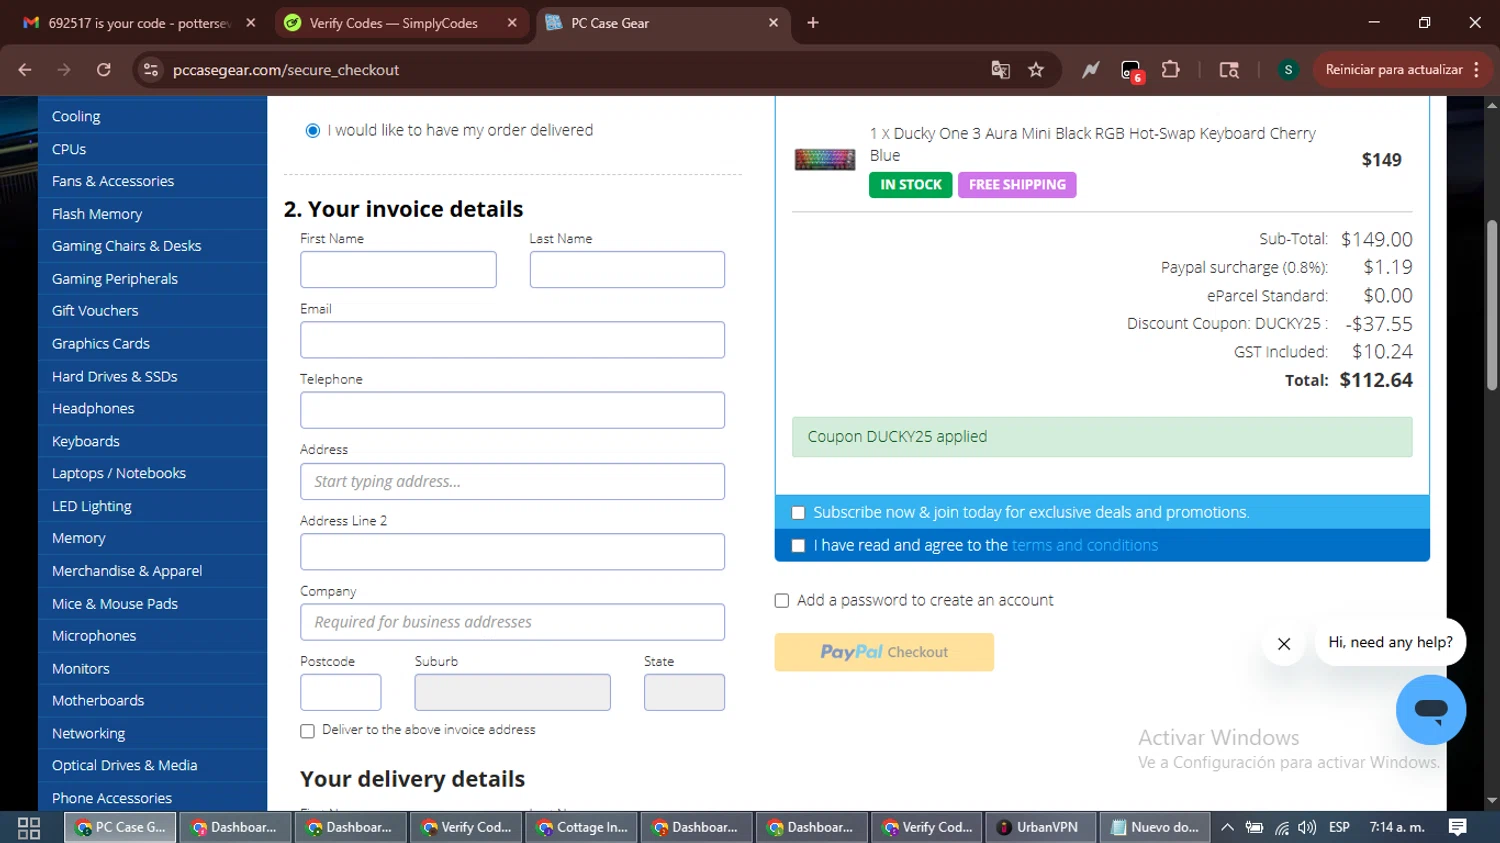Click the Ducky keyboard product thumbnail
The height and width of the screenshot is (843, 1500).
point(825,159)
